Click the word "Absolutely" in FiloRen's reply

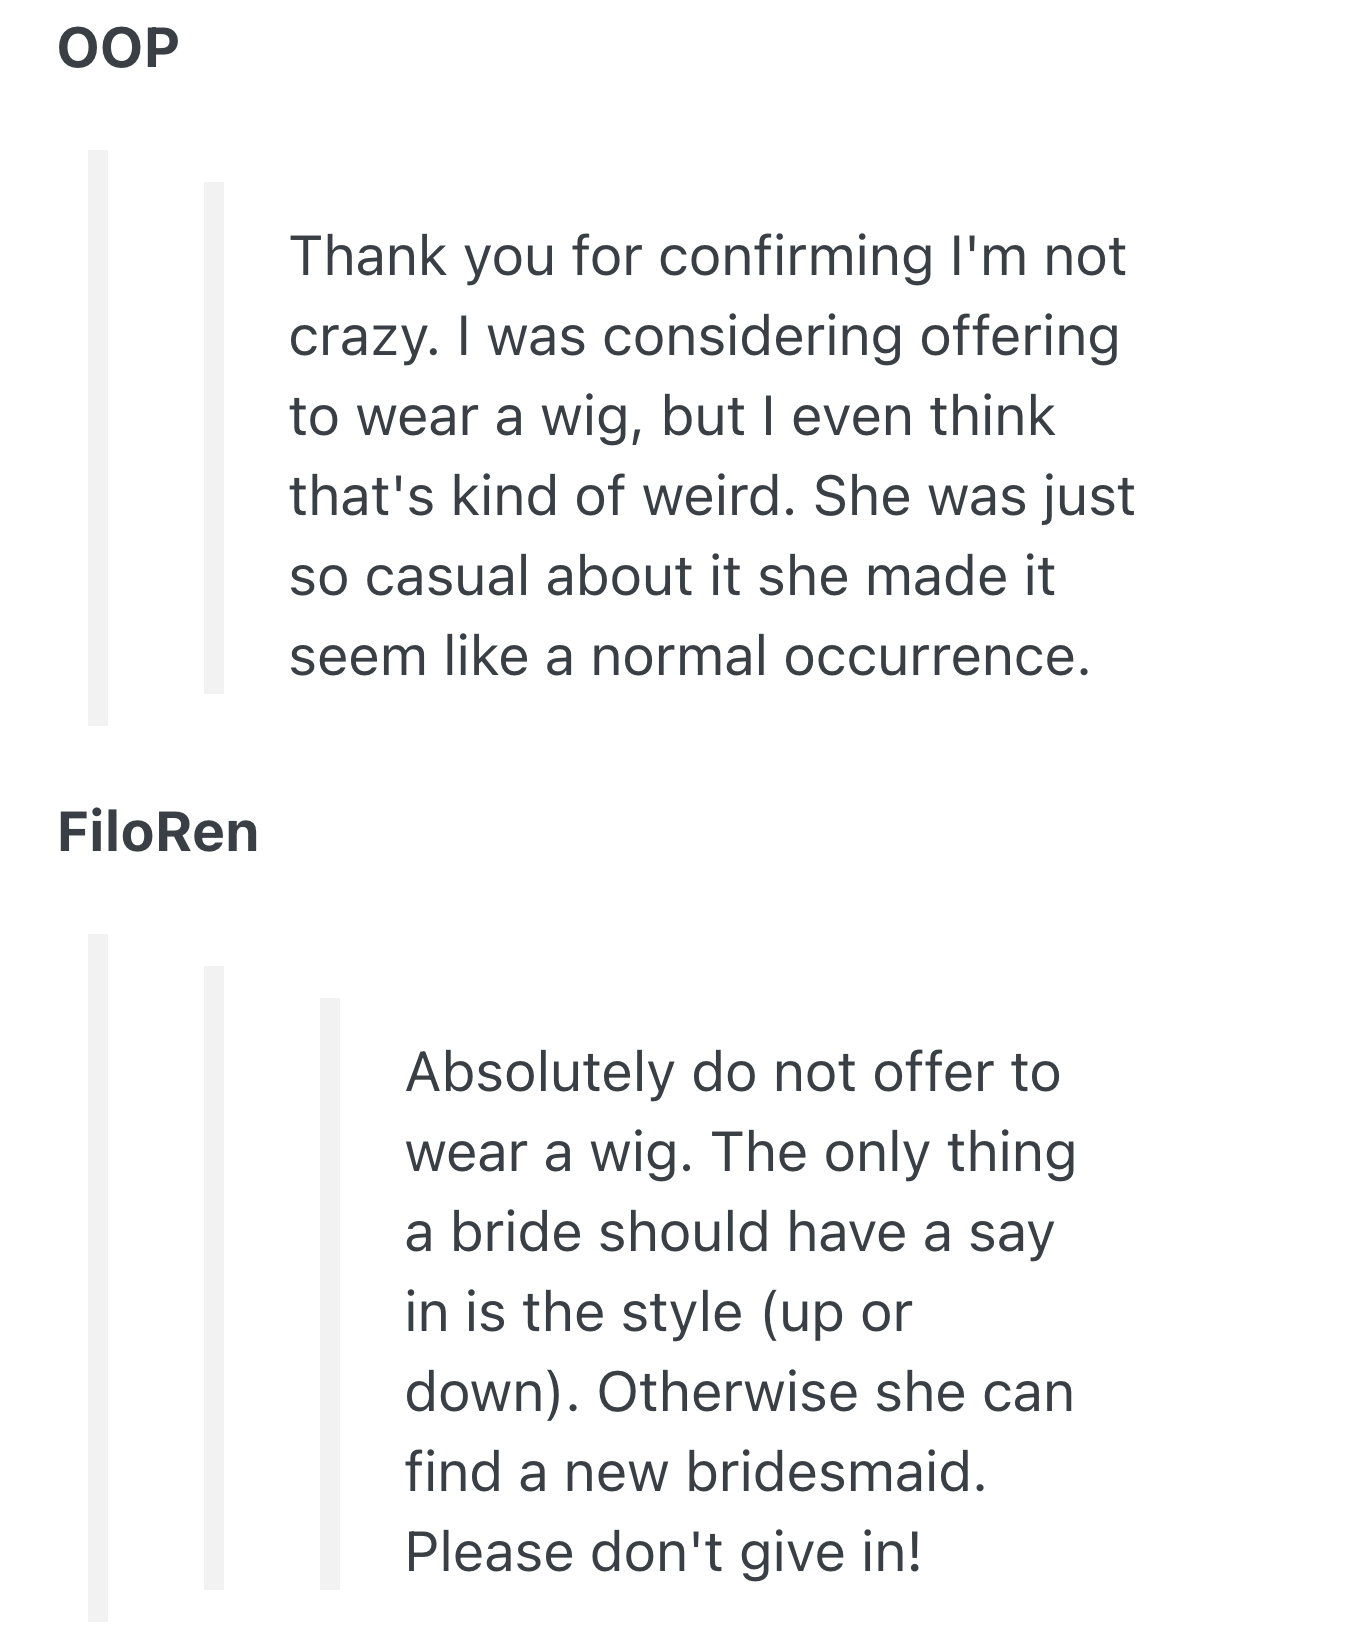[x=540, y=1072]
